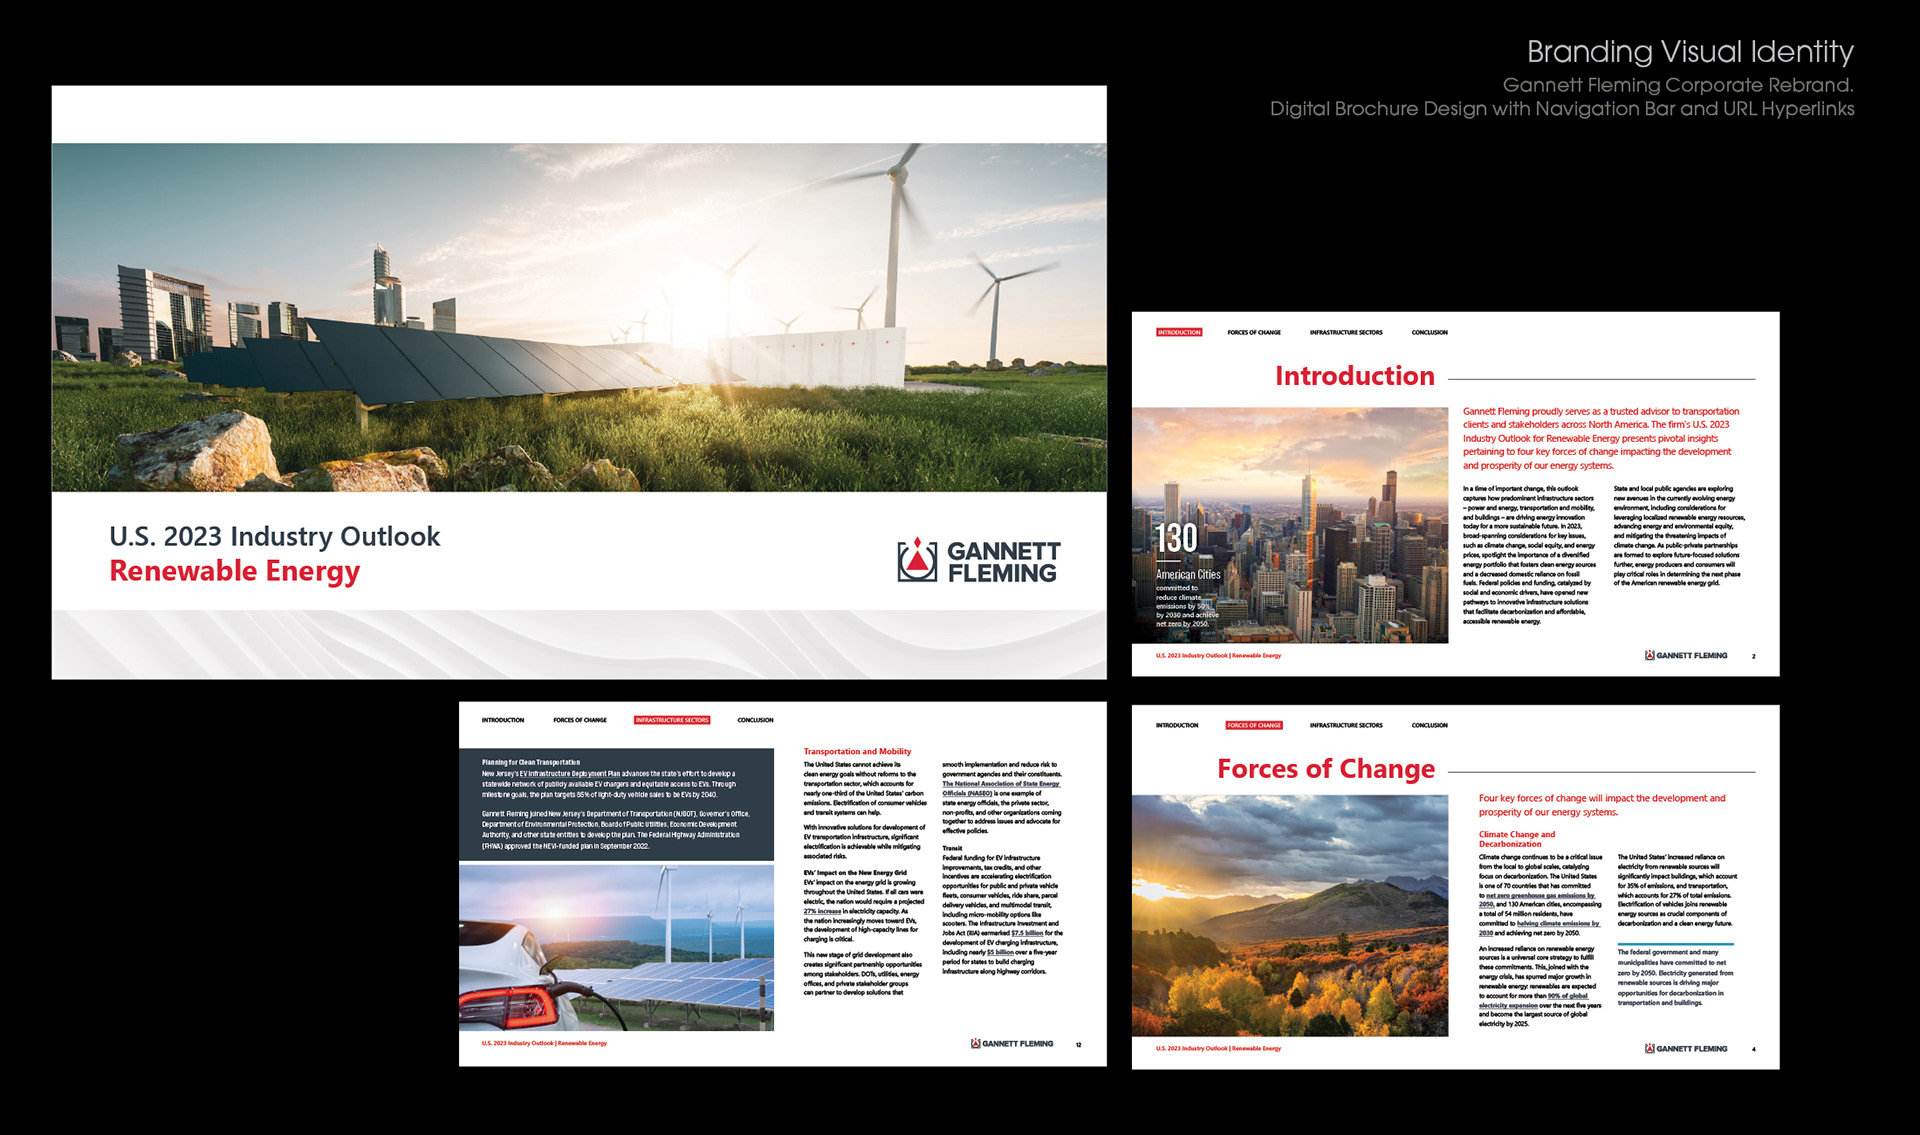Select highlighted Introduction tab on Introduction page
1920x1135 pixels.
click(1179, 332)
